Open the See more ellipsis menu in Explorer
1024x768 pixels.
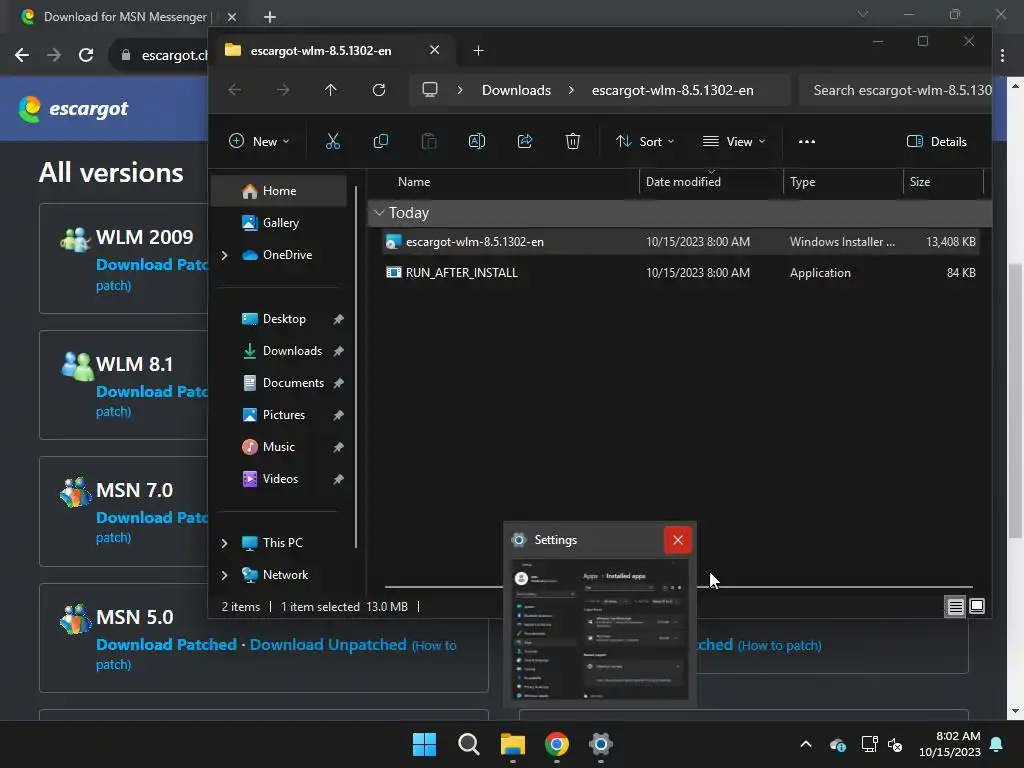coord(807,141)
